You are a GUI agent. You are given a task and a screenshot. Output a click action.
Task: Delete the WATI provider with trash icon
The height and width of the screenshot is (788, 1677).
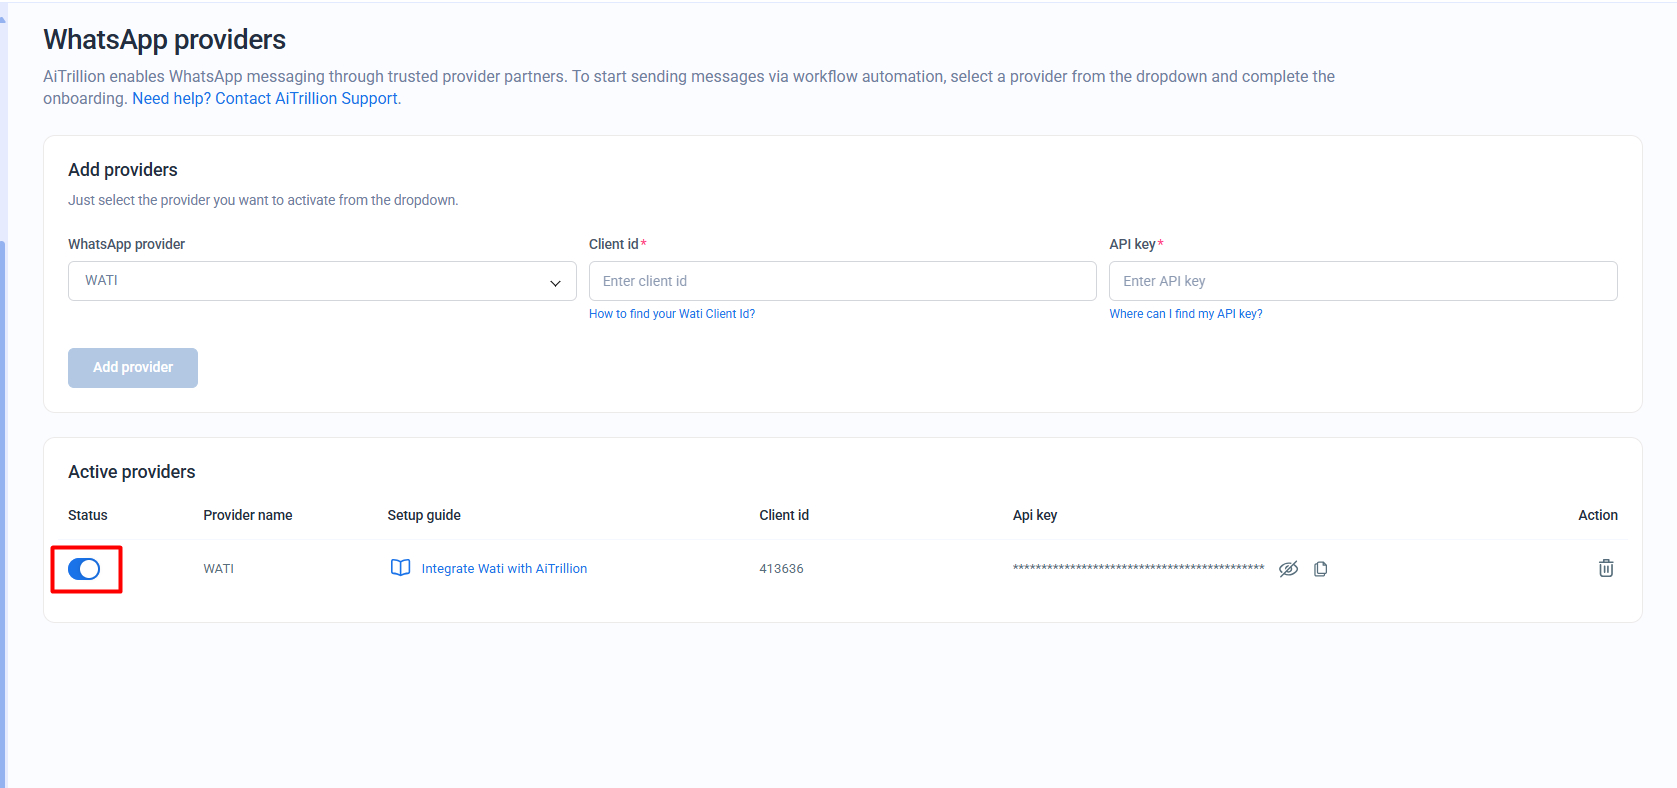[x=1606, y=568]
